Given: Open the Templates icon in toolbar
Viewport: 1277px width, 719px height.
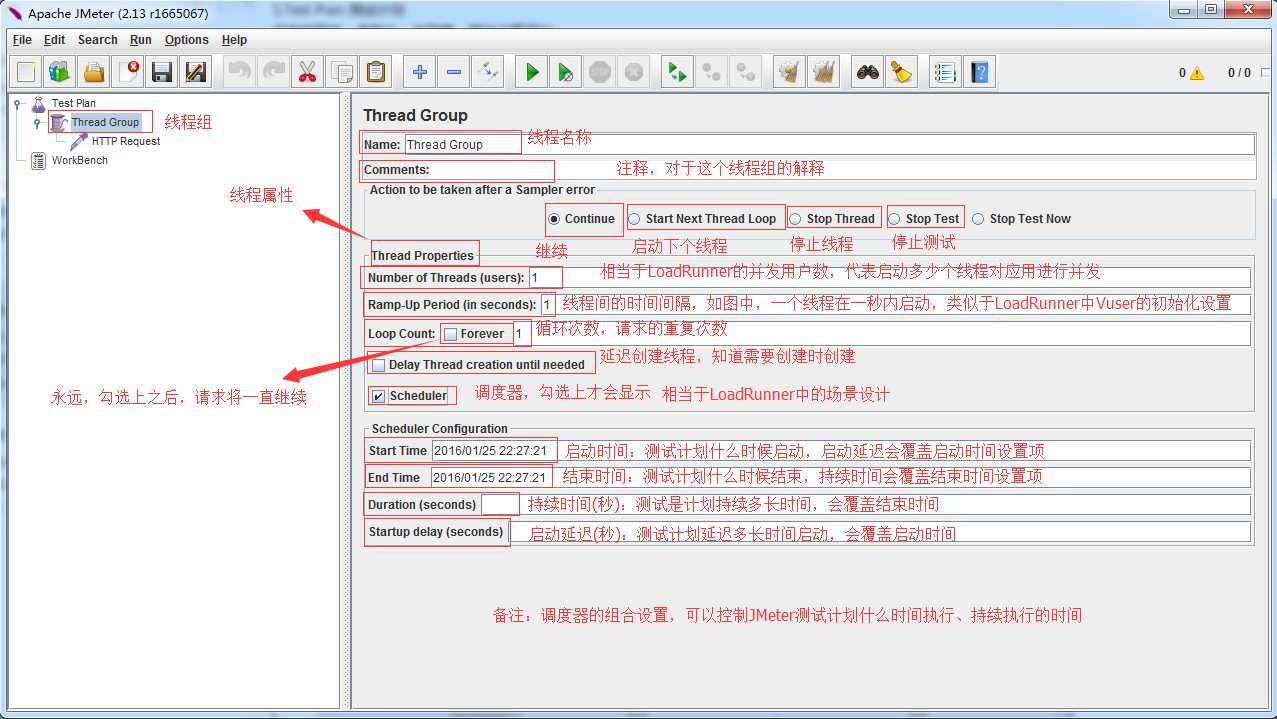Looking at the screenshot, I should click(x=60, y=72).
